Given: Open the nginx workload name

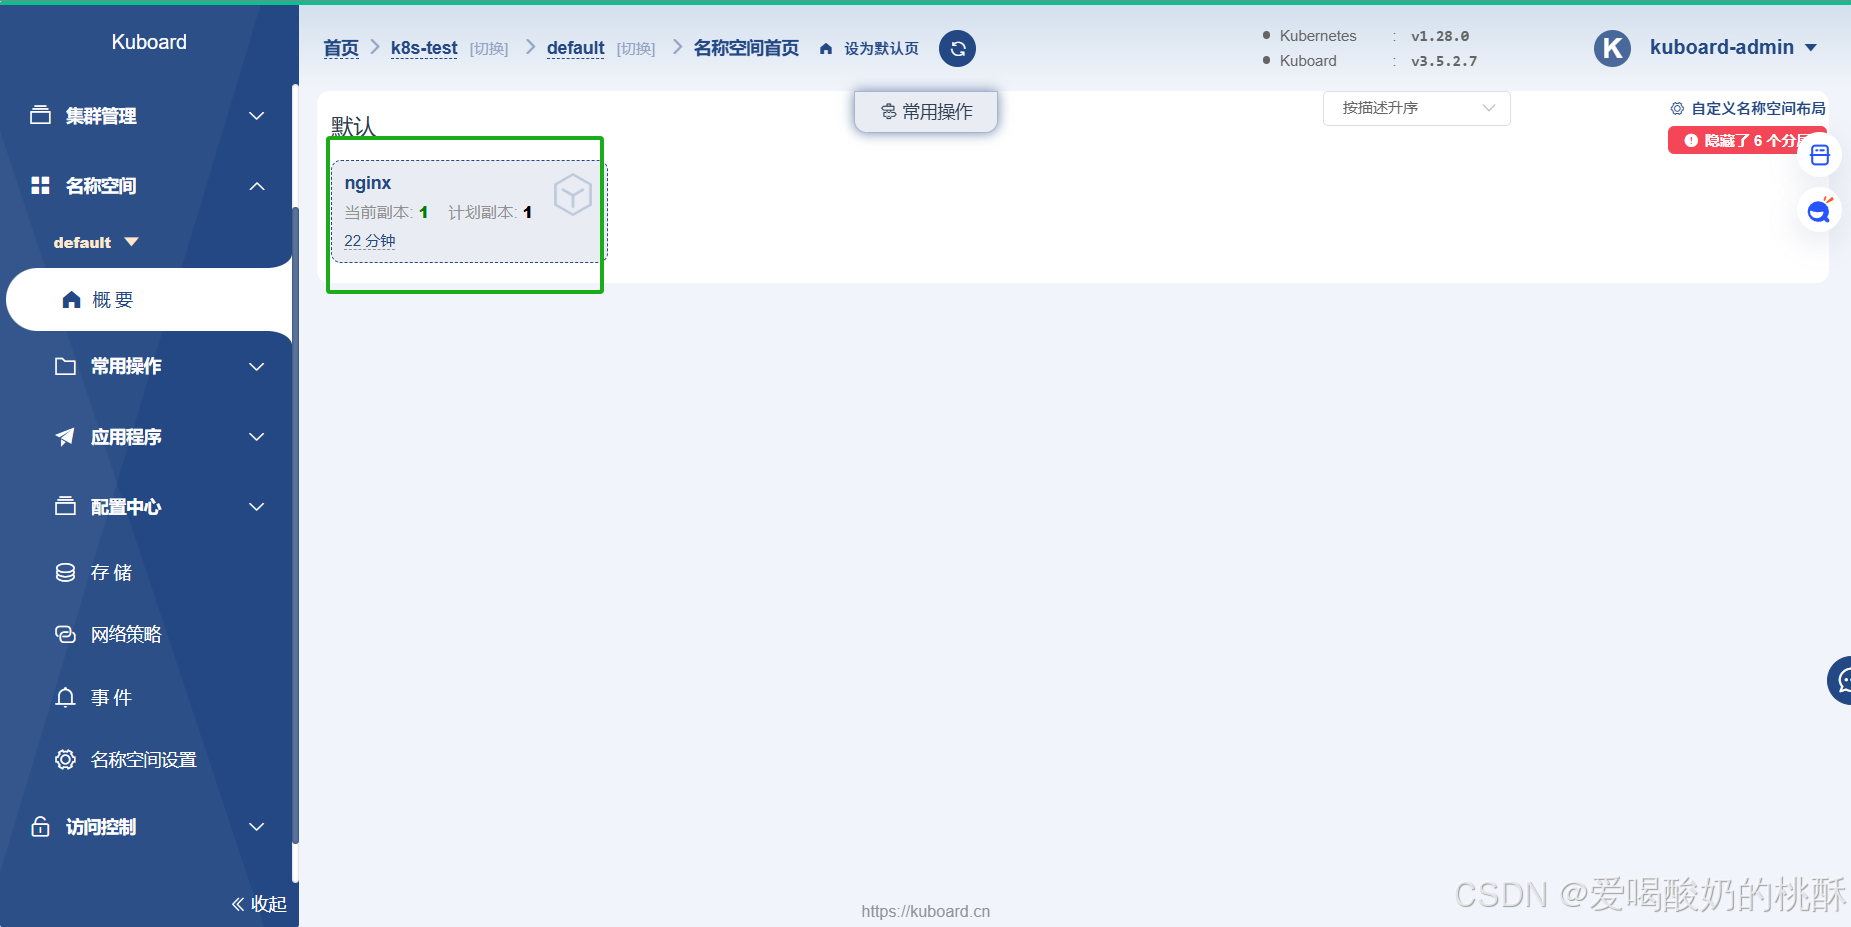Looking at the screenshot, I should pyautogui.click(x=368, y=183).
